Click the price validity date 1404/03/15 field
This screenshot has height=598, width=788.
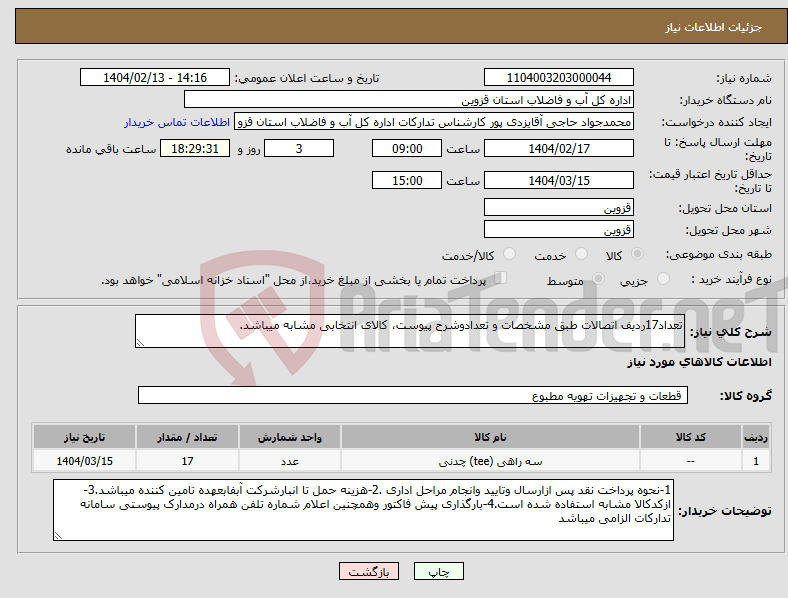[x=559, y=180]
